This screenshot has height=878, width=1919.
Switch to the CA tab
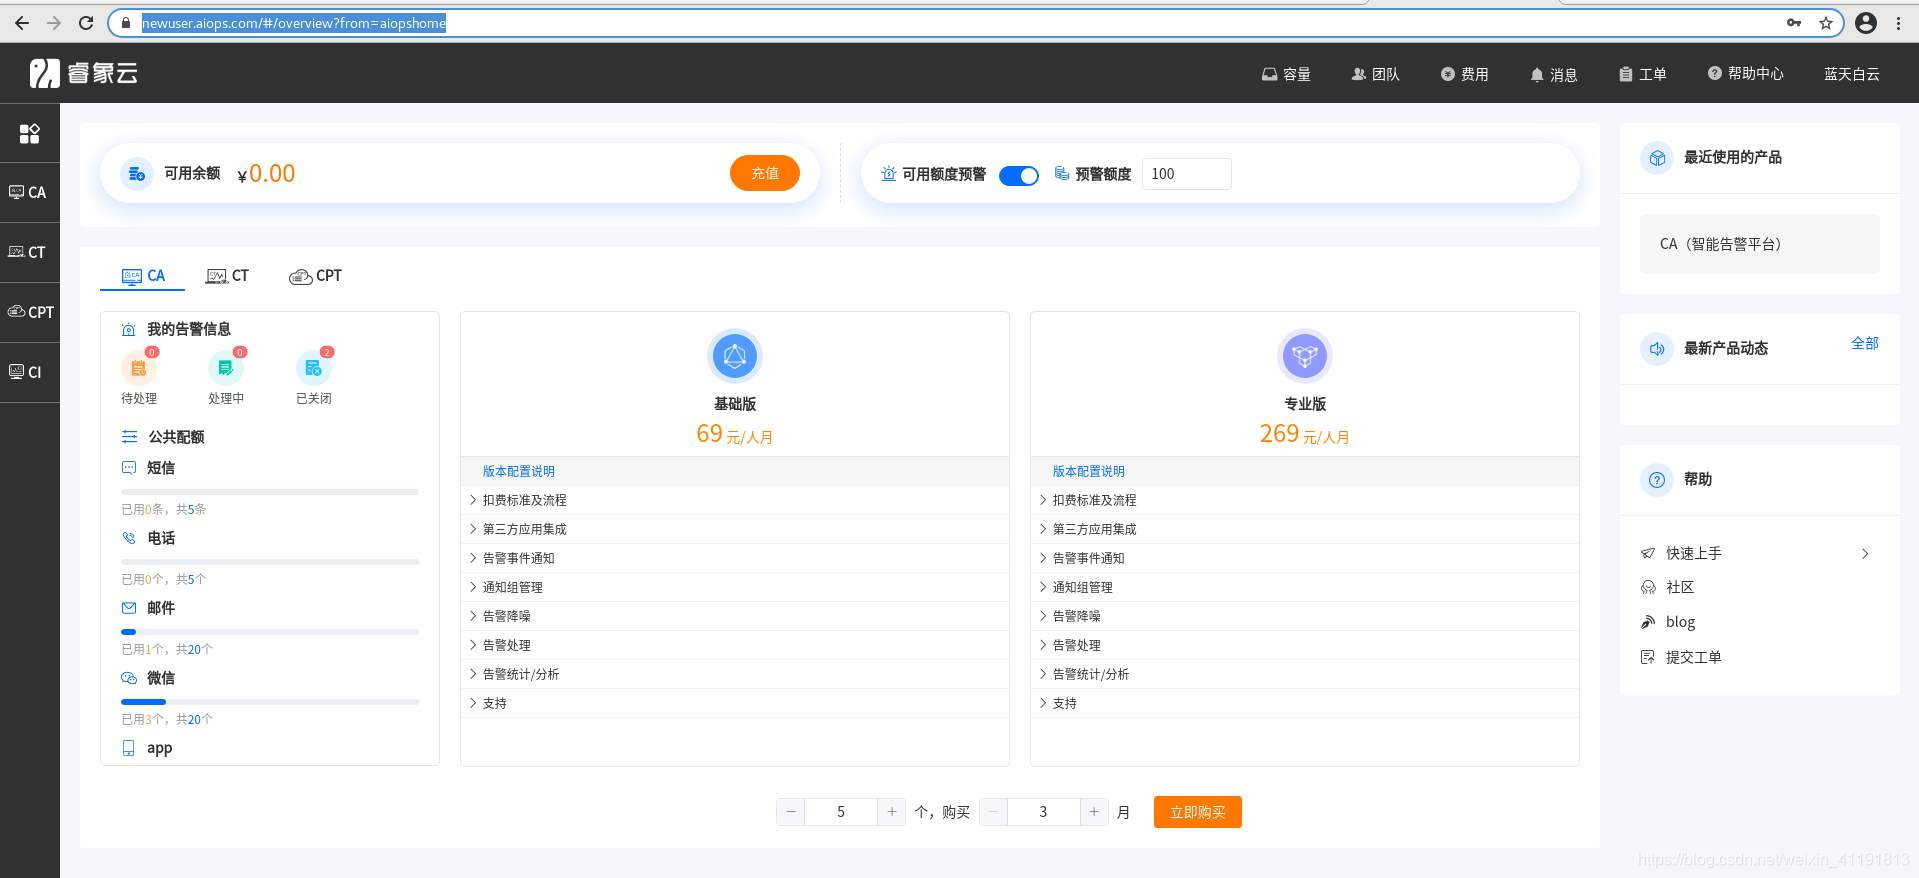click(x=143, y=276)
